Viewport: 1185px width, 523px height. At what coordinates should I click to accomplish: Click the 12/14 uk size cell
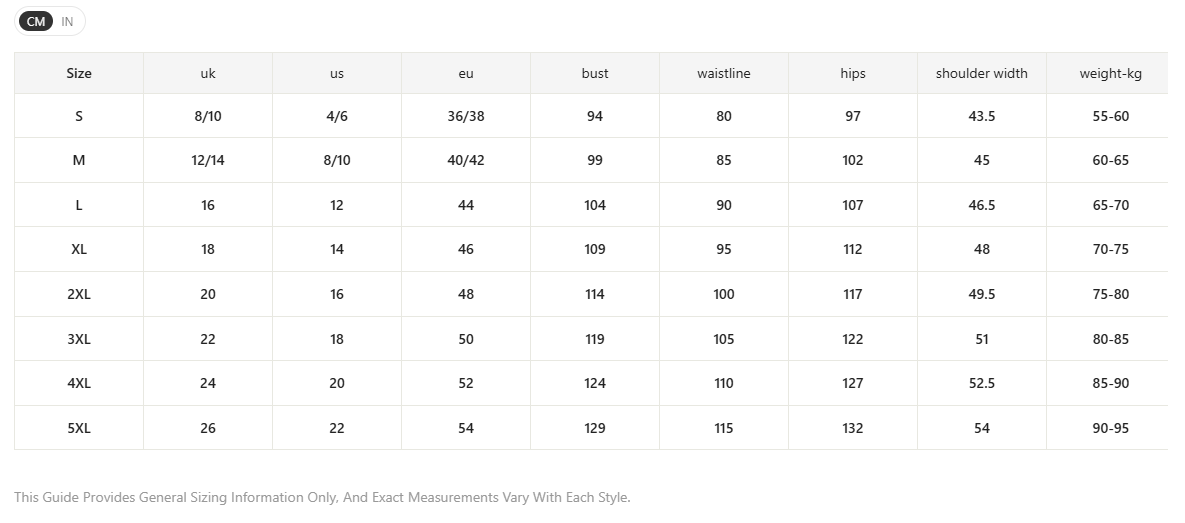click(x=208, y=160)
